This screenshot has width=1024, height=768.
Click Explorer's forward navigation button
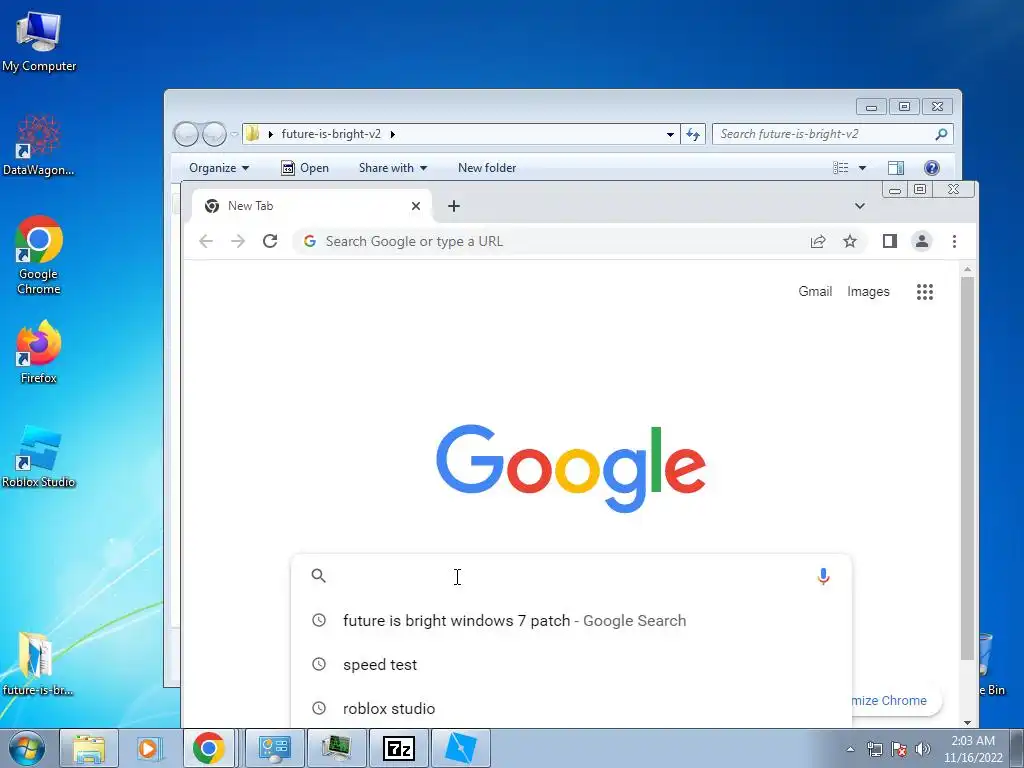click(214, 134)
